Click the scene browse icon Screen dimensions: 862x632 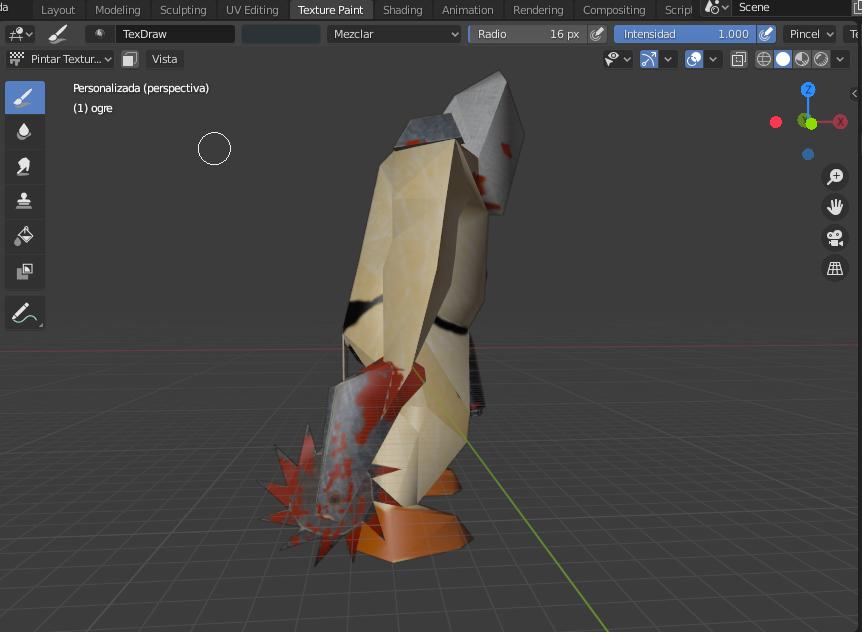click(x=716, y=8)
